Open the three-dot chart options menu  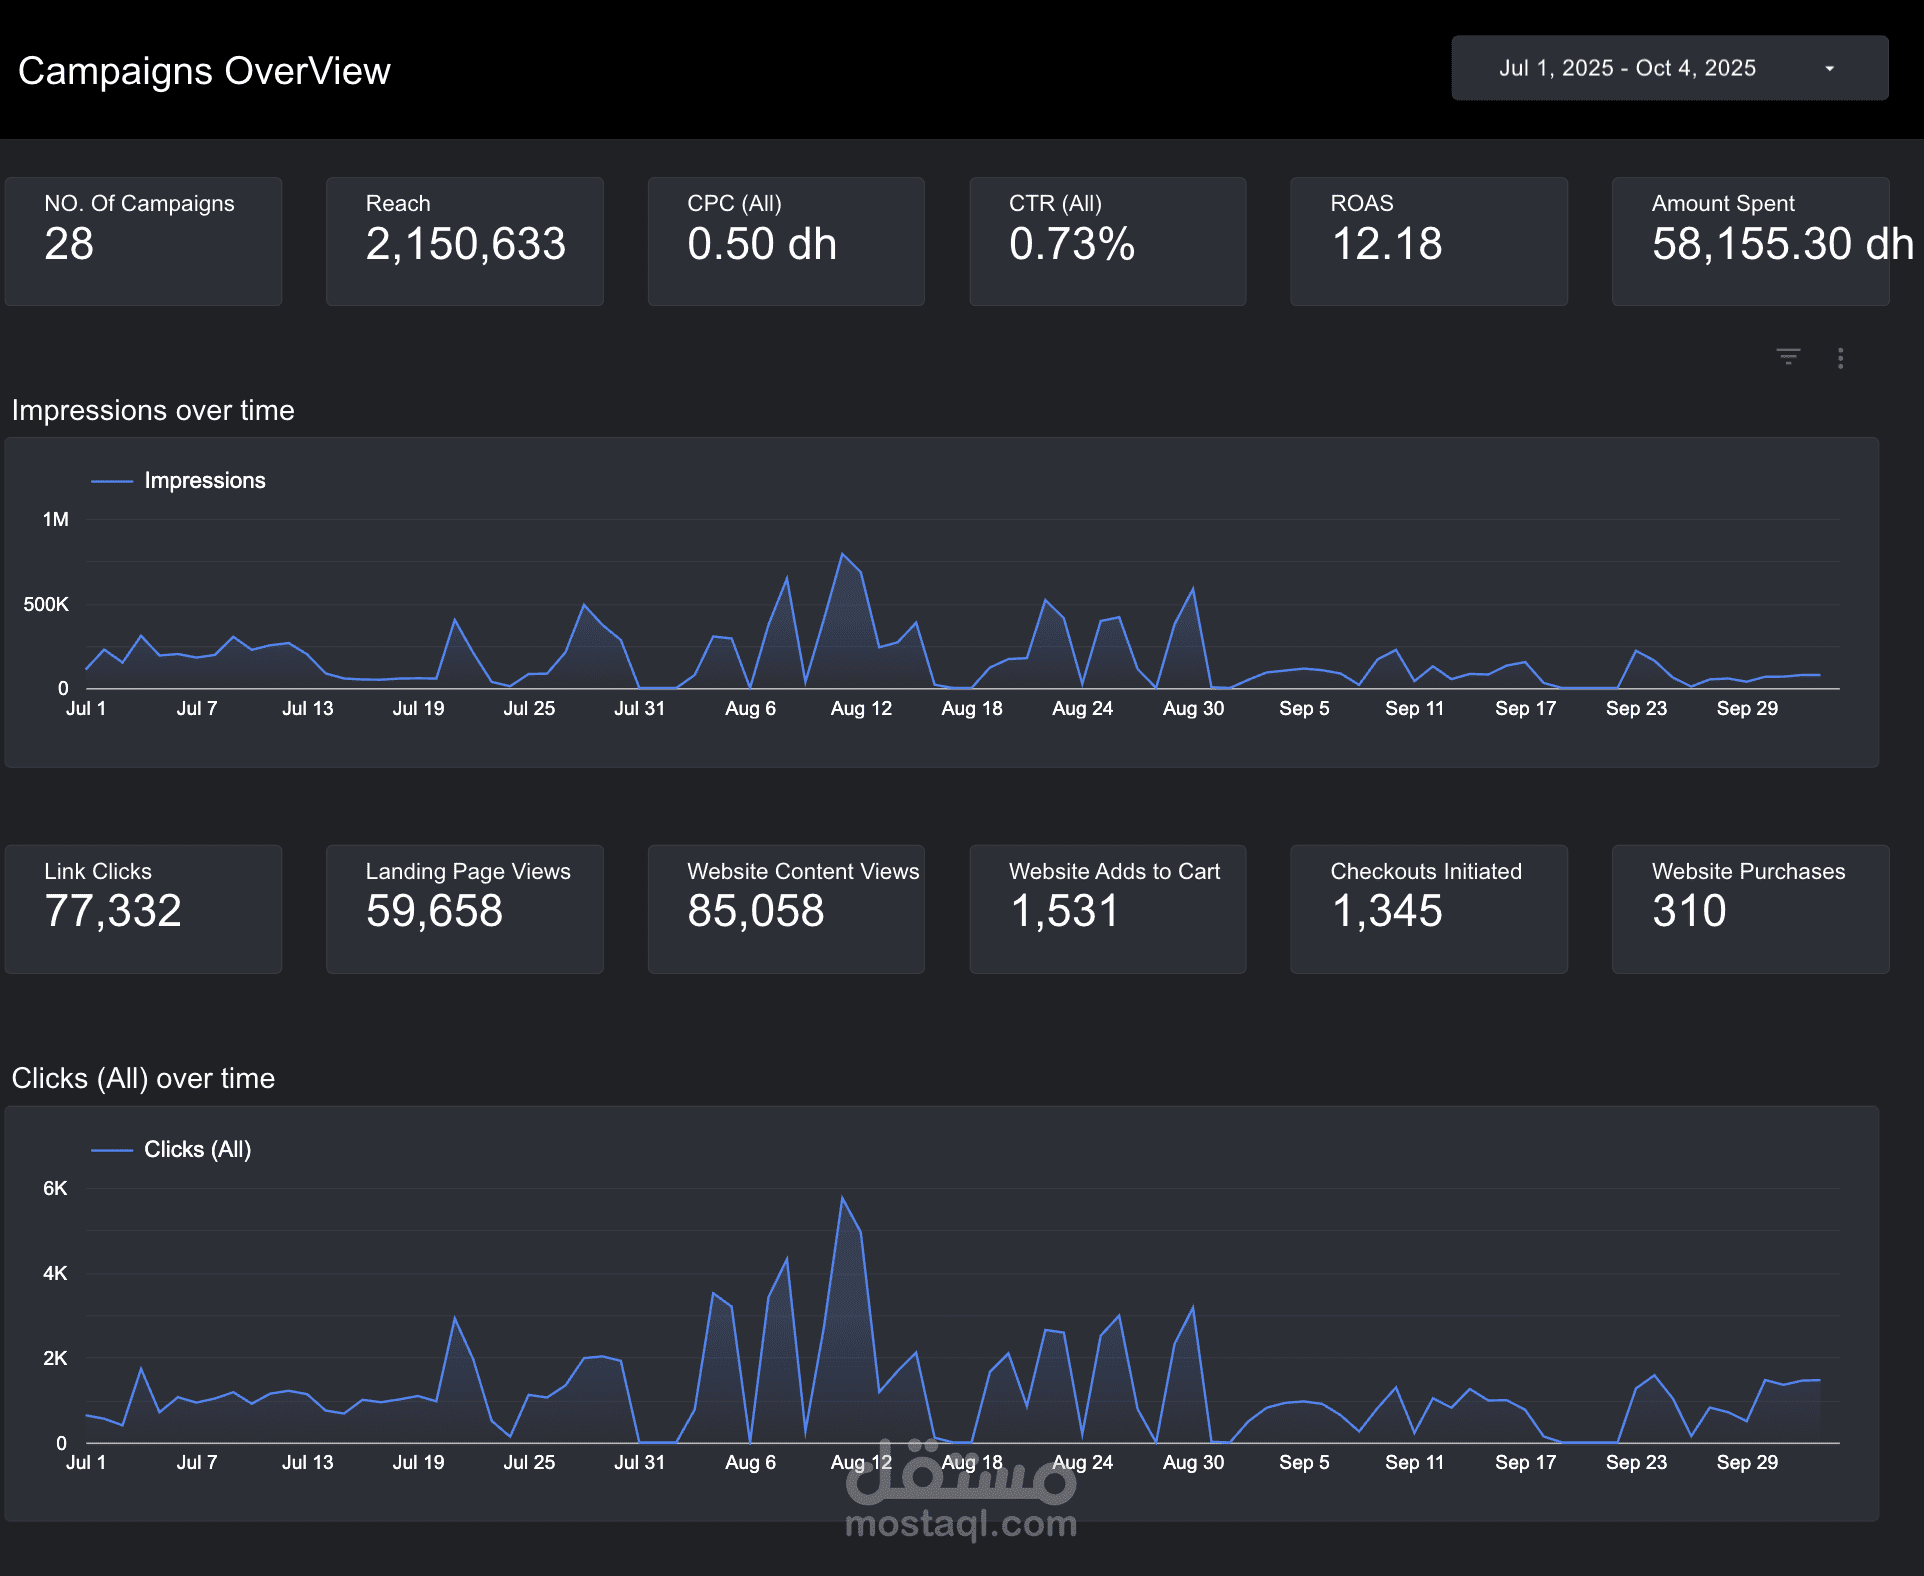point(1840,358)
